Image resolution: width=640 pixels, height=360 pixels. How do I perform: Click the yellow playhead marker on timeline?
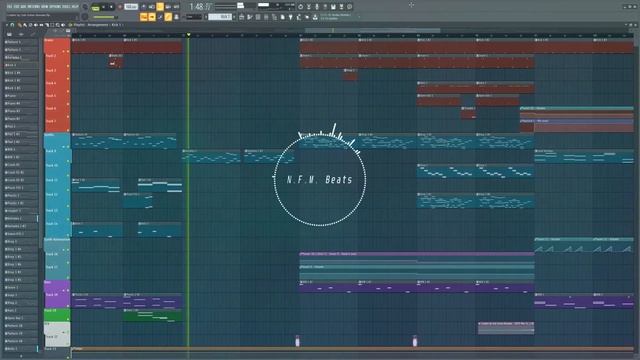coord(189,35)
